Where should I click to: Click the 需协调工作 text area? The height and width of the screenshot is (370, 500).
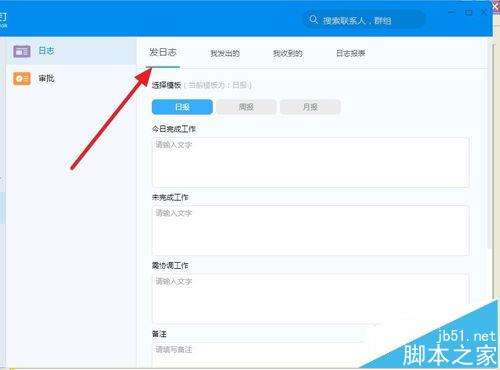pyautogui.click(x=311, y=299)
